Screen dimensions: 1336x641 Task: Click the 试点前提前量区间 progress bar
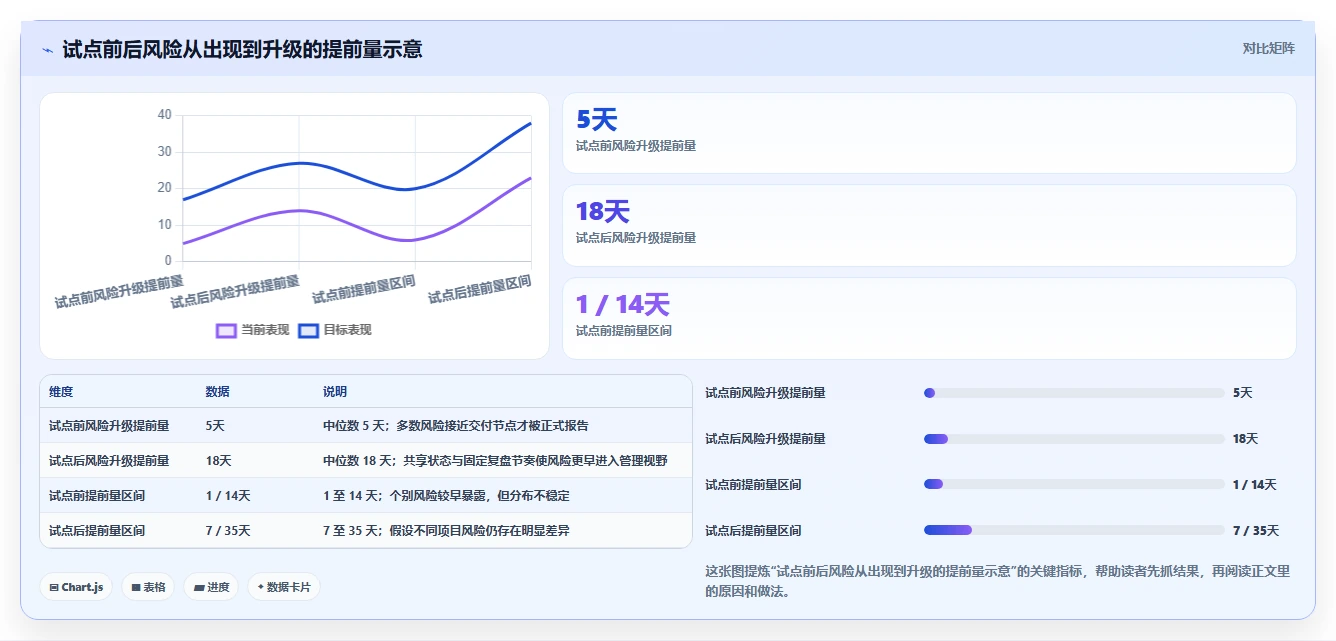point(1074,485)
